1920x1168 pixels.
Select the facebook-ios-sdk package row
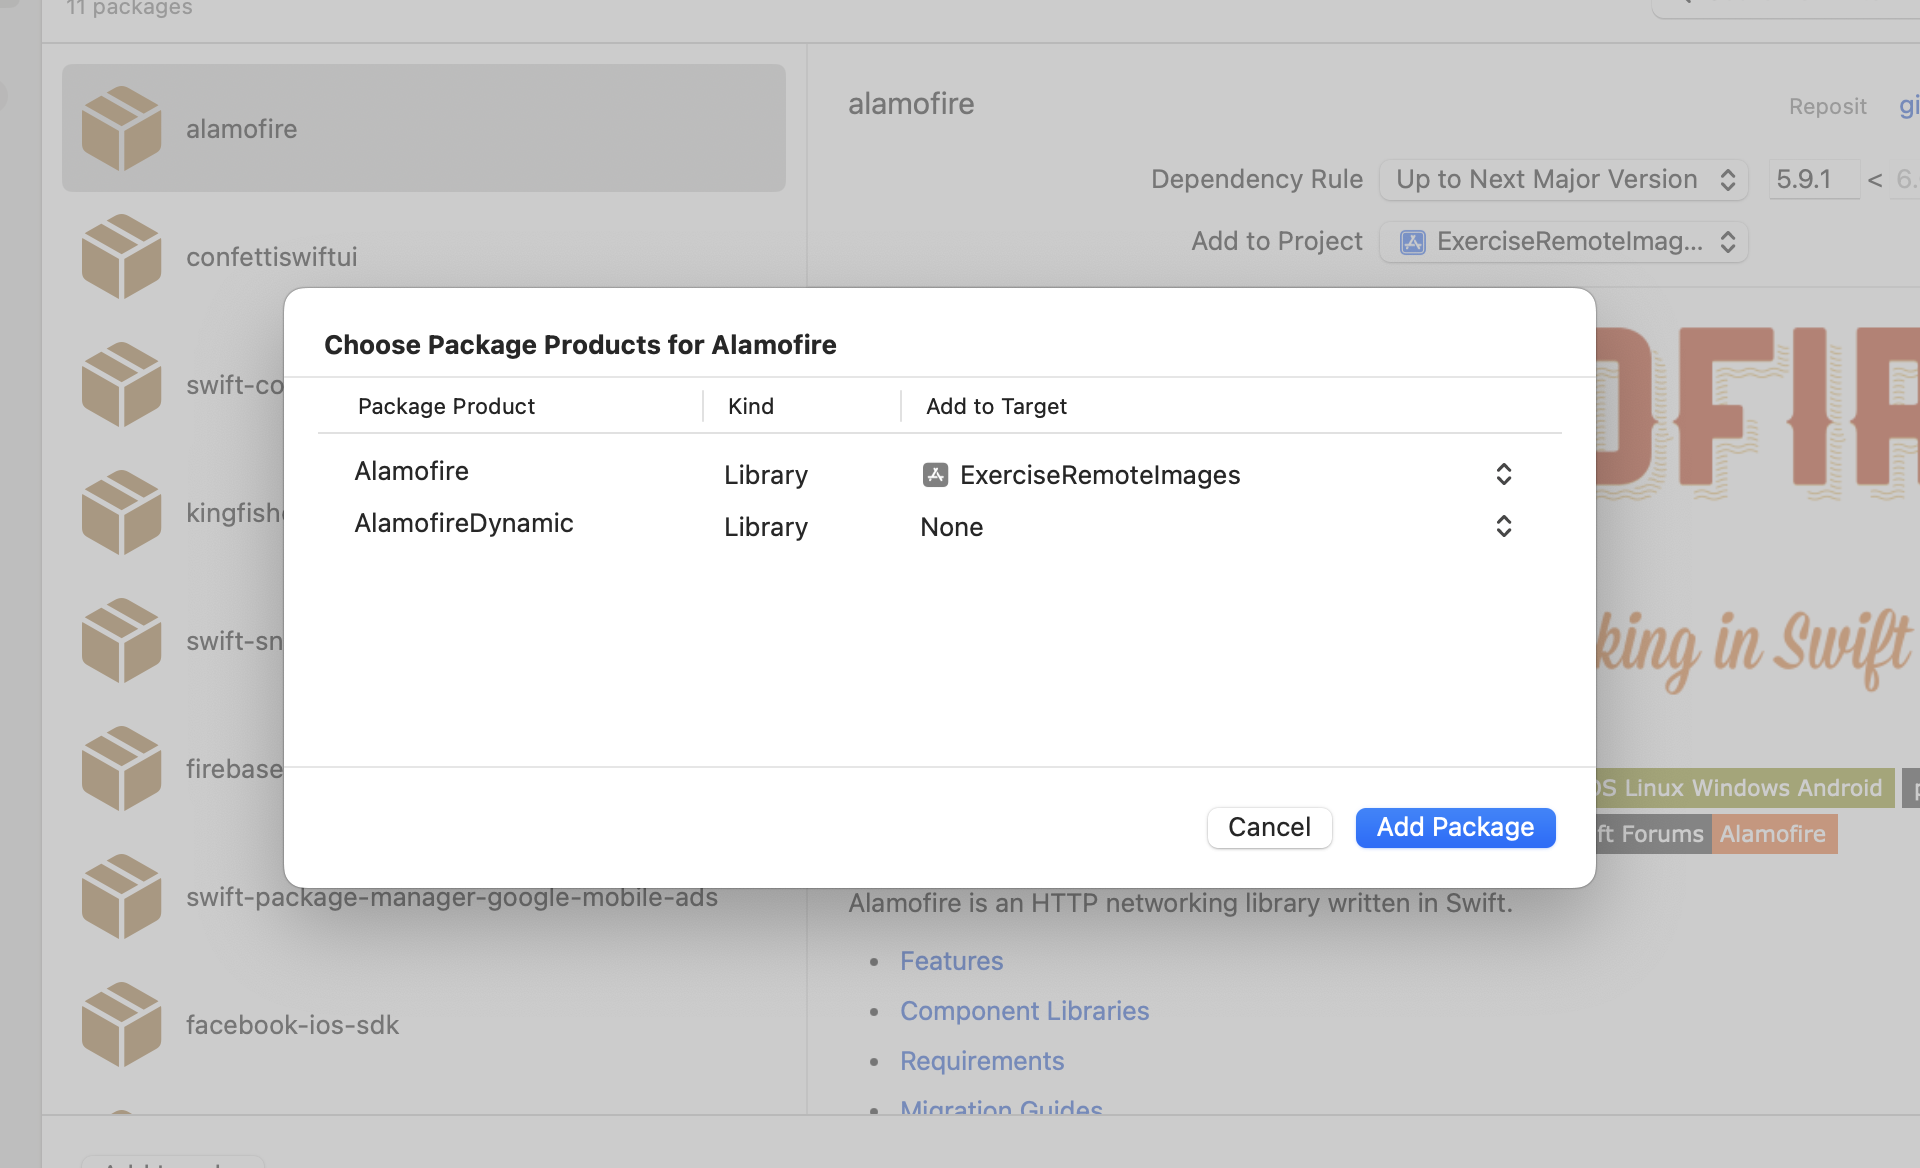tap(424, 1024)
